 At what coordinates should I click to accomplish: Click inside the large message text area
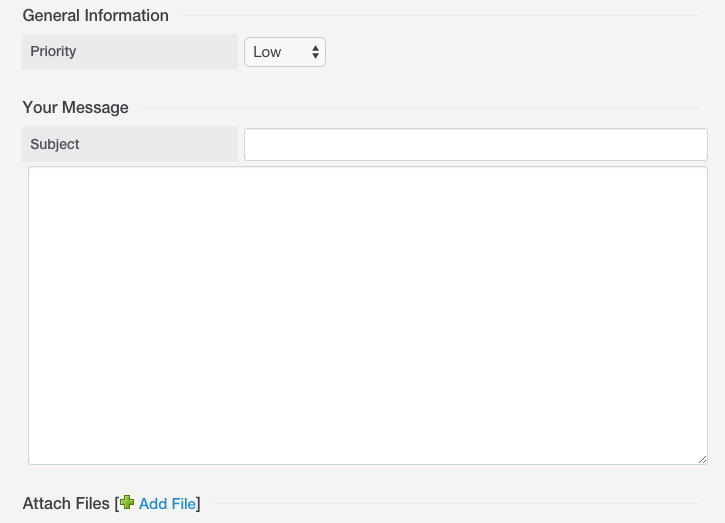point(368,315)
